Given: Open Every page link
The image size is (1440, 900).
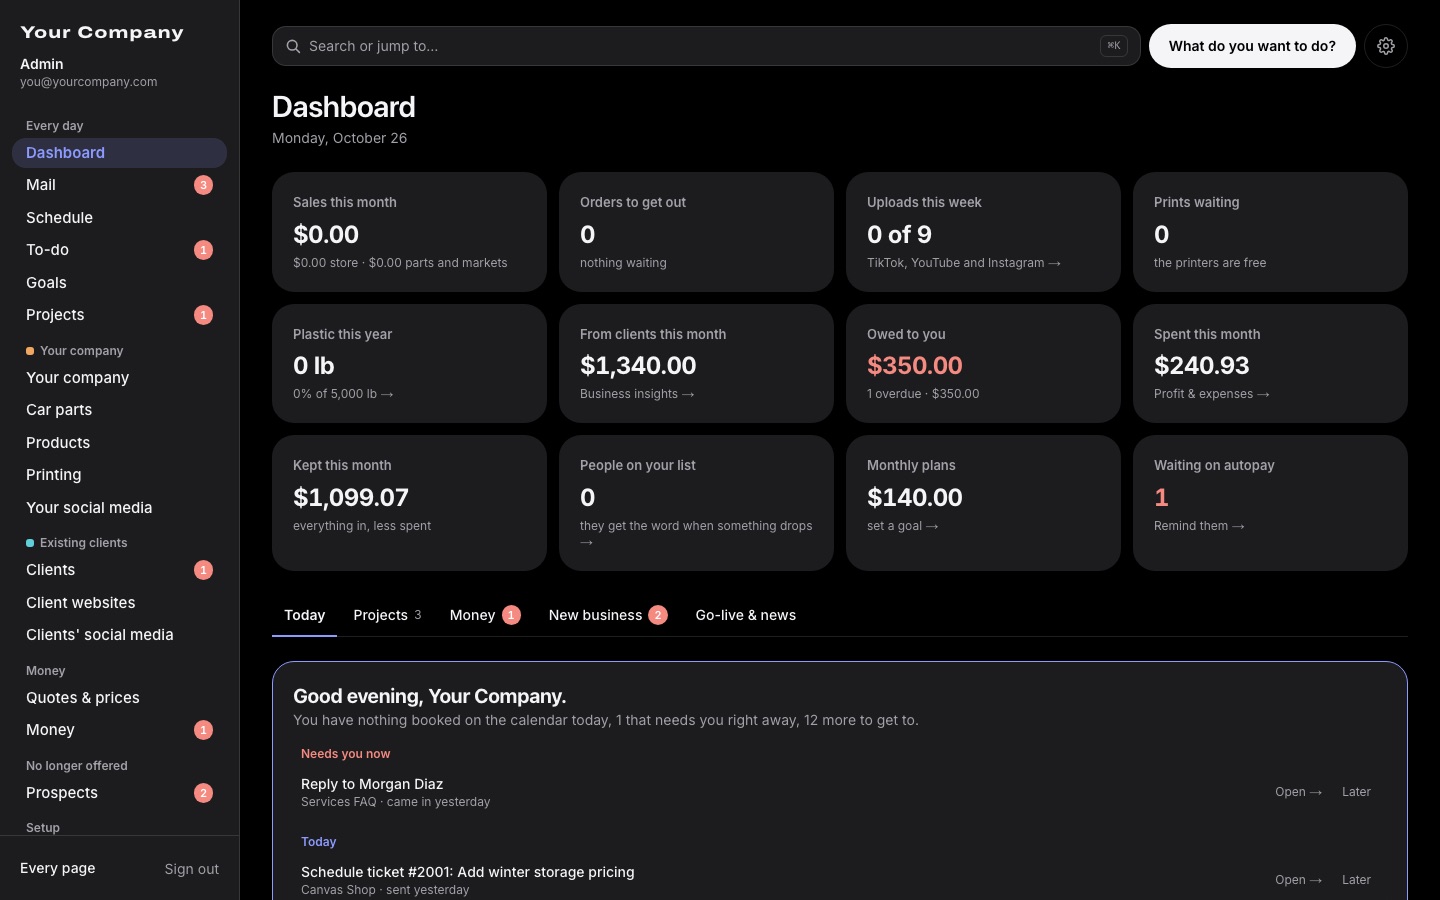Looking at the screenshot, I should (58, 868).
